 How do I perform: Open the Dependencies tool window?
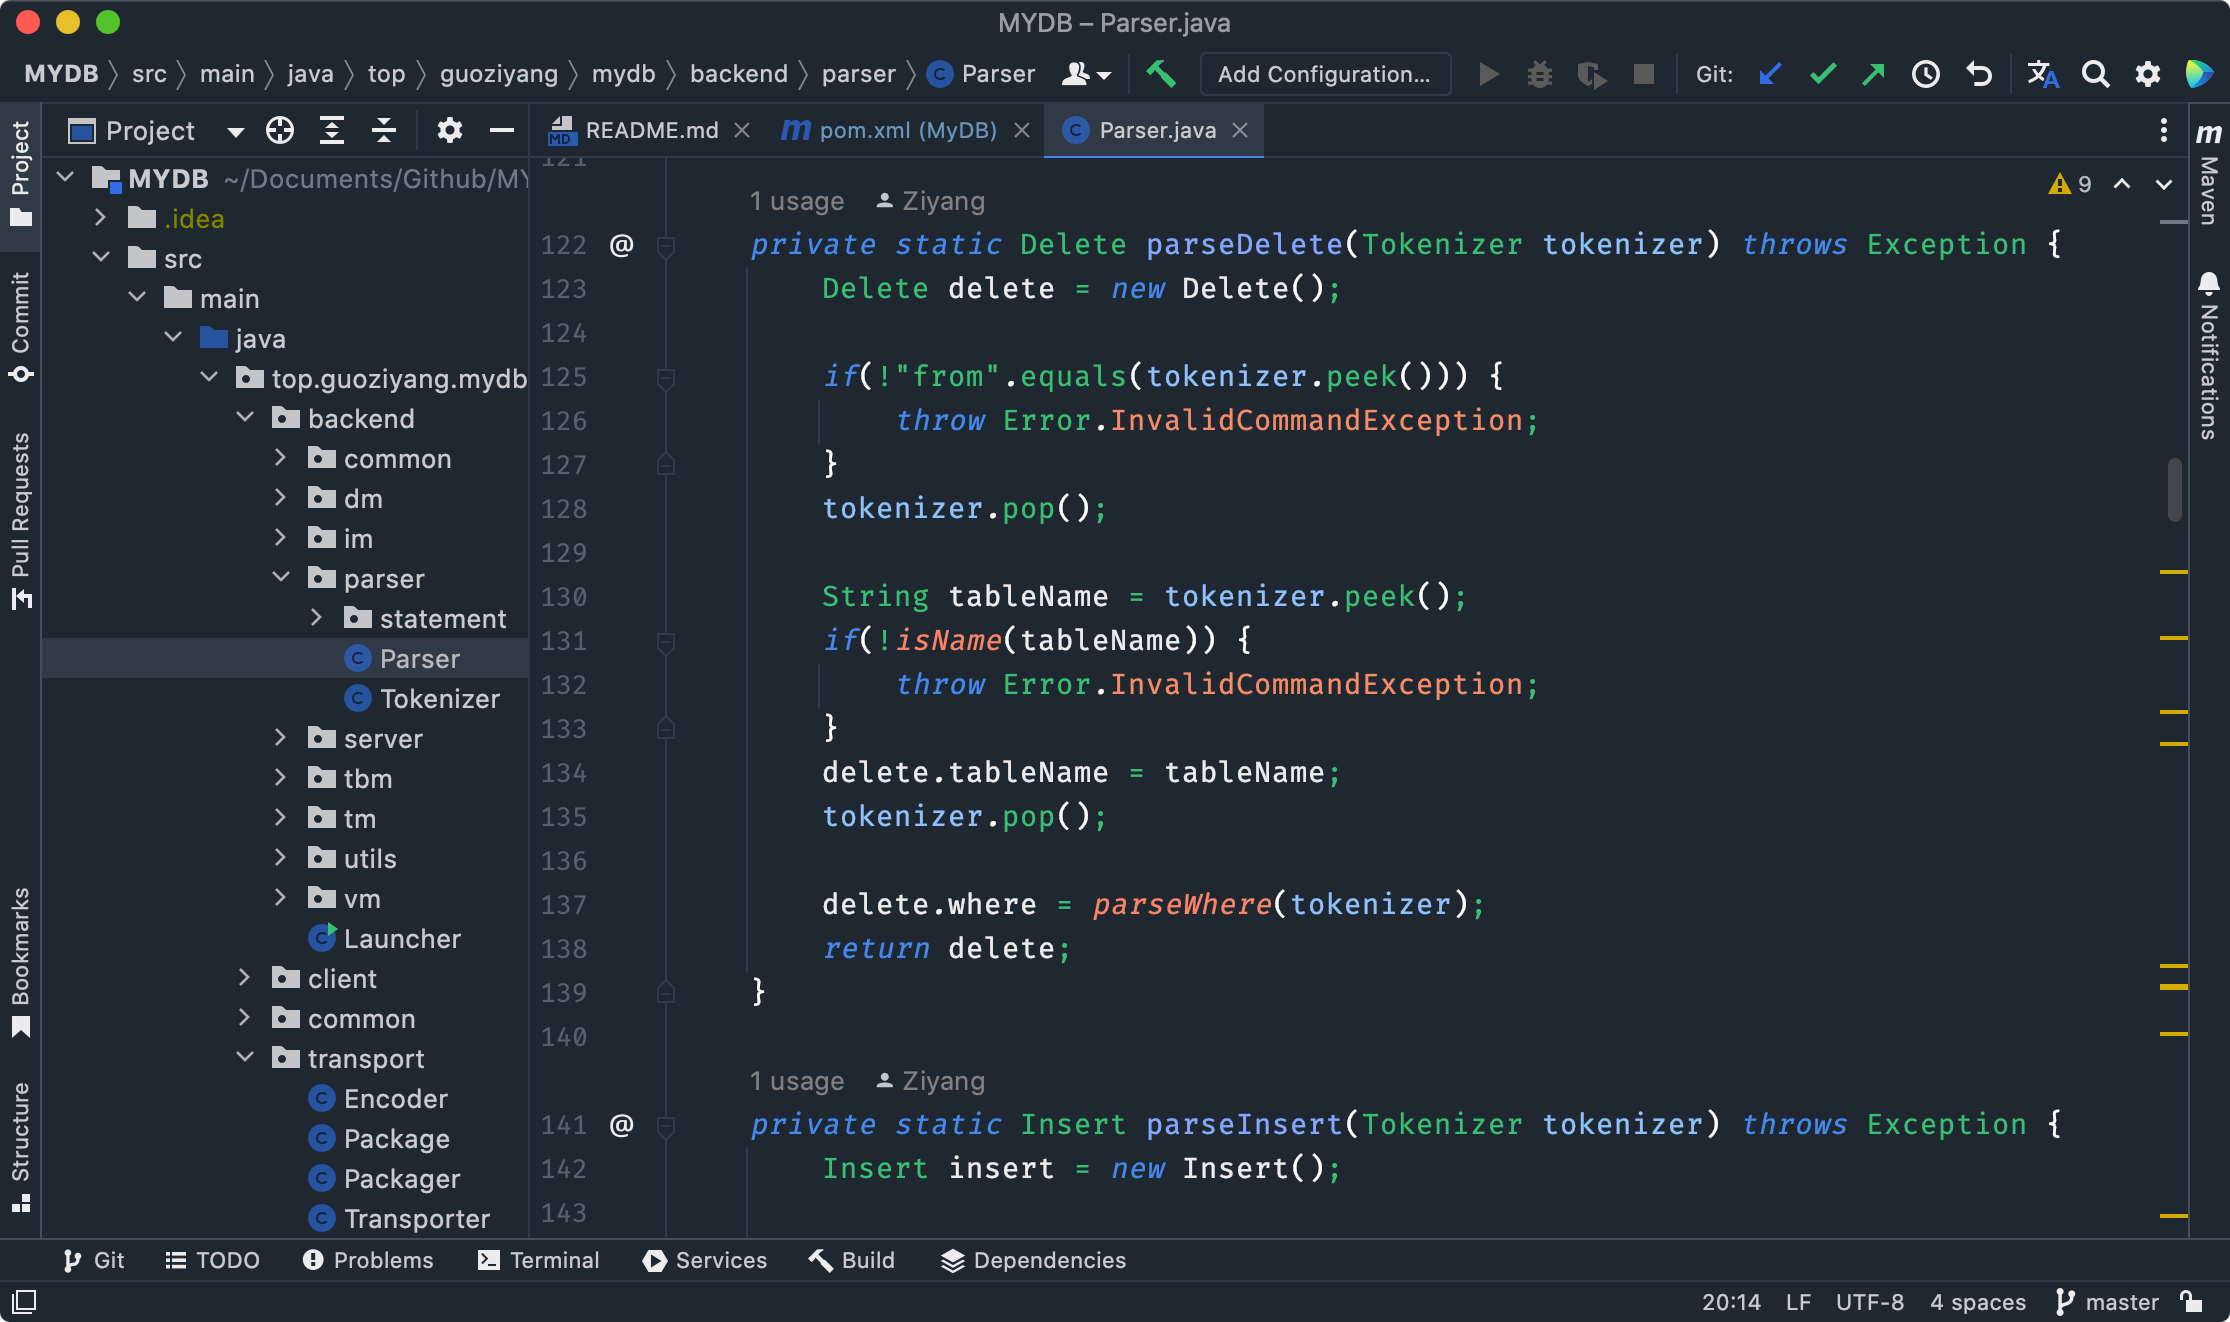[x=1034, y=1260]
